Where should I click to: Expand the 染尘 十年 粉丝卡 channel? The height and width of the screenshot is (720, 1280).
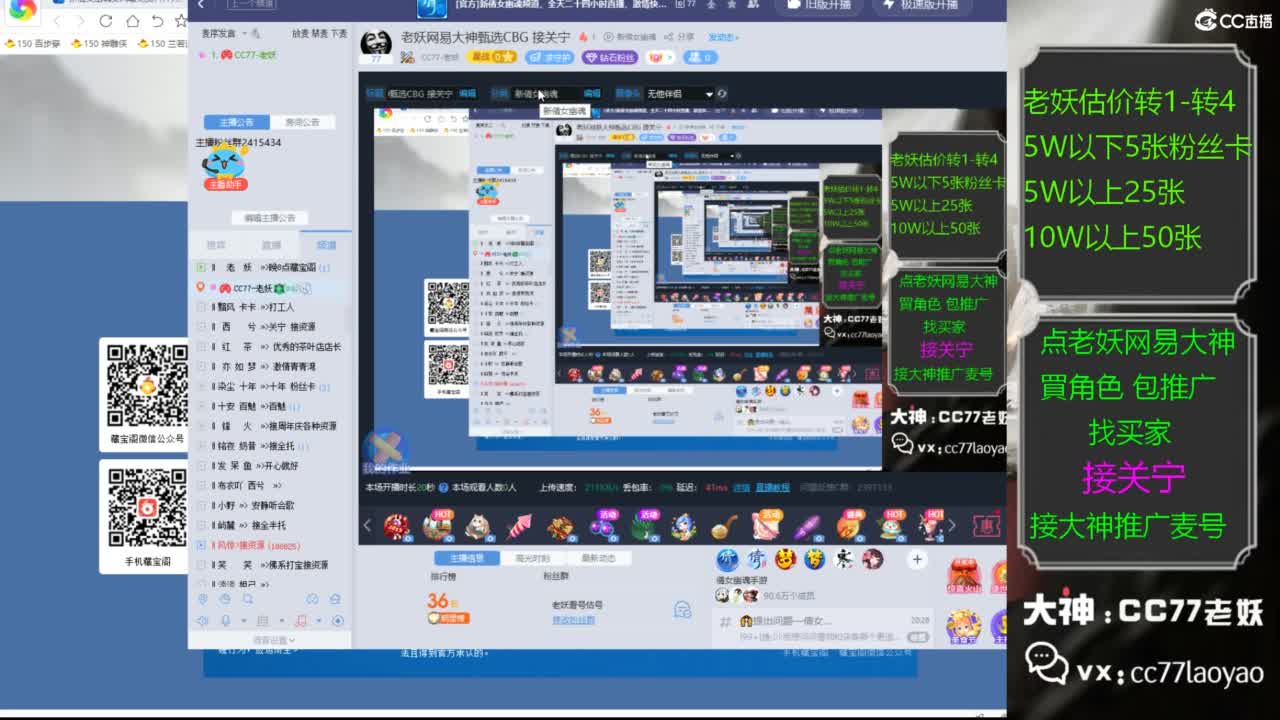201,386
